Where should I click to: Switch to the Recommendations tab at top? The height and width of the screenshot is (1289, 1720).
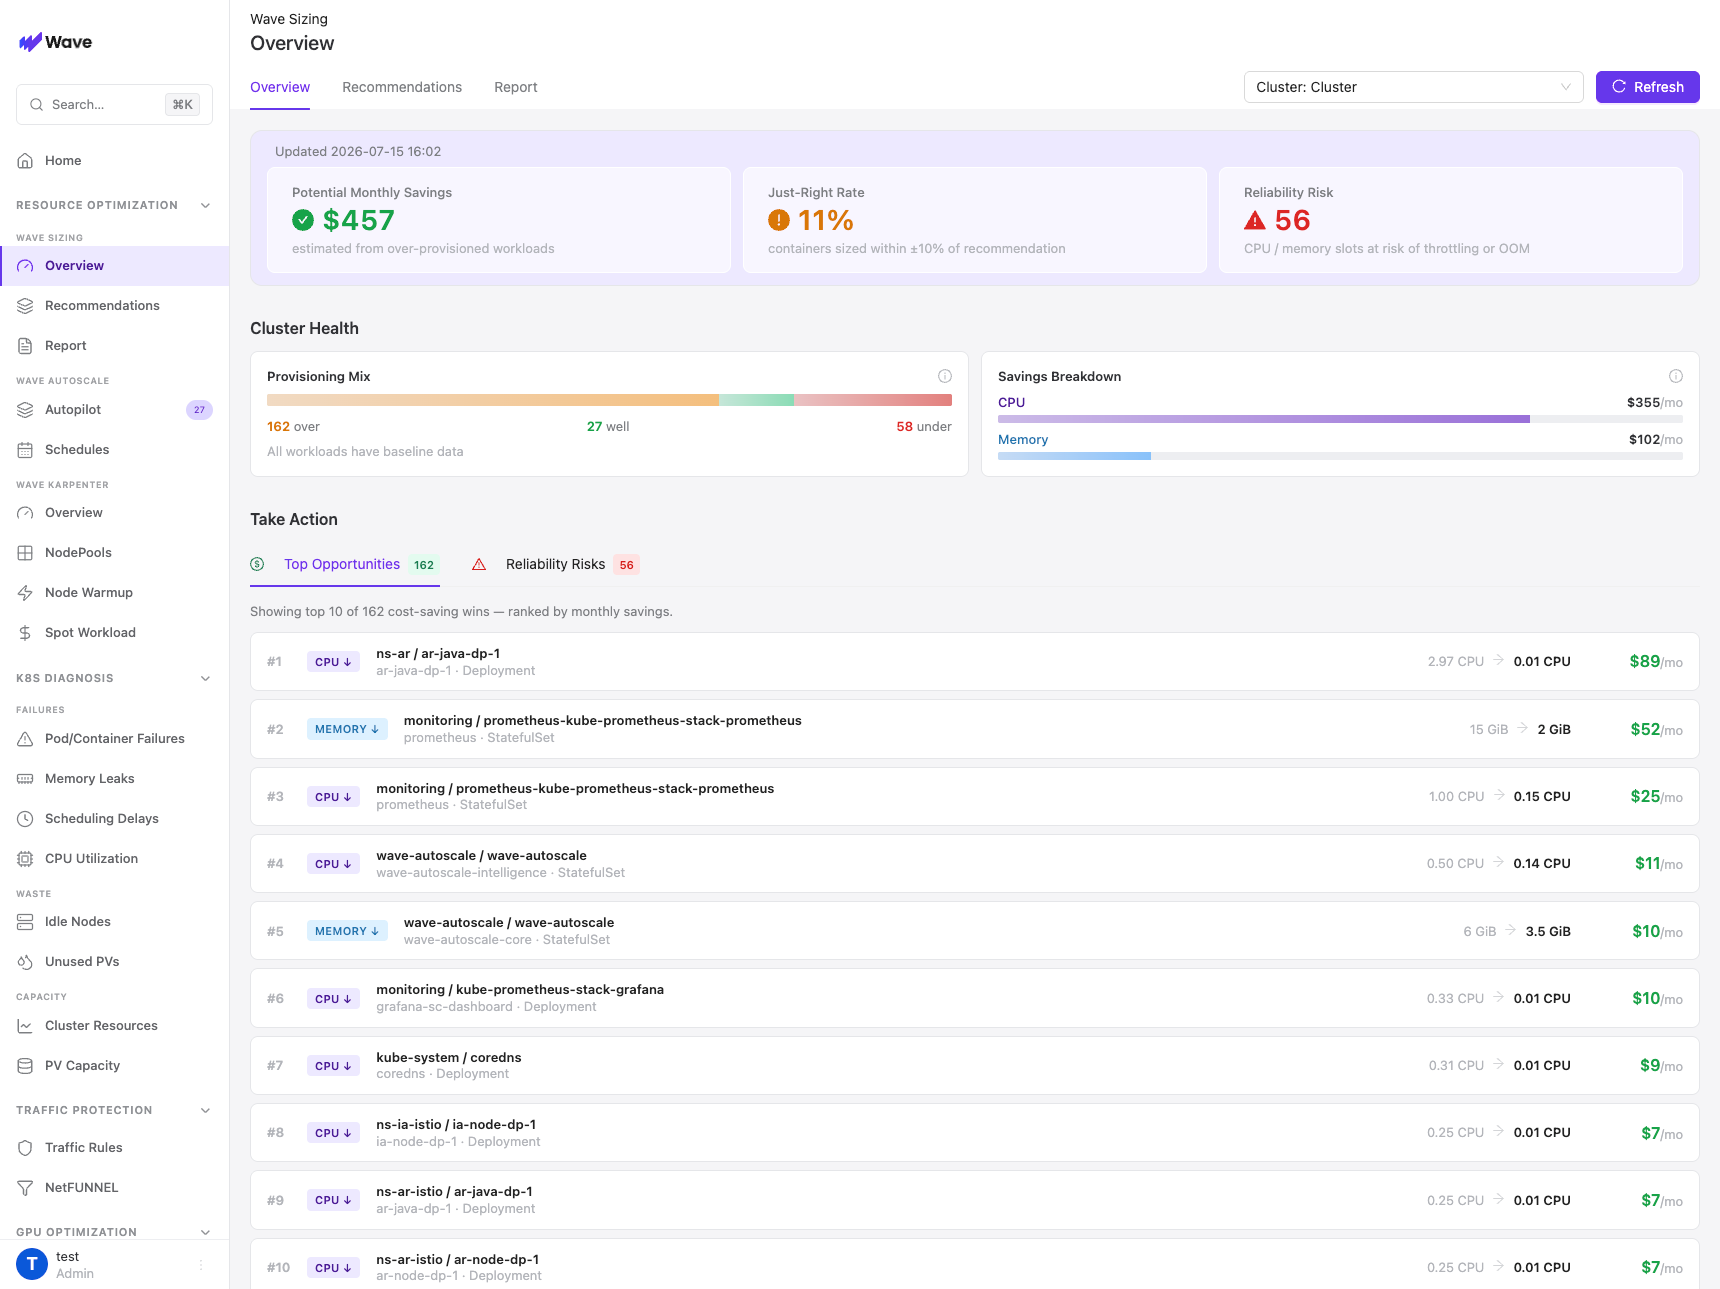pos(402,87)
